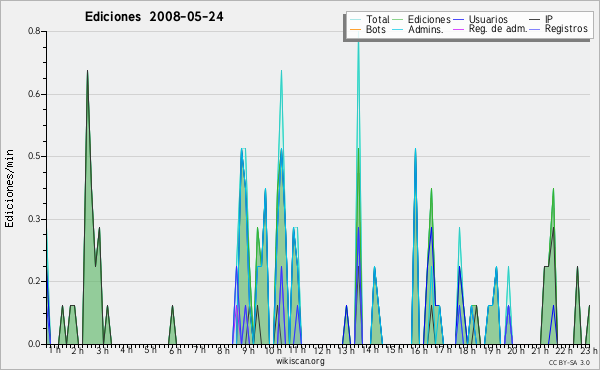Click the 'Reg. de adm.' legend entry

[490, 29]
